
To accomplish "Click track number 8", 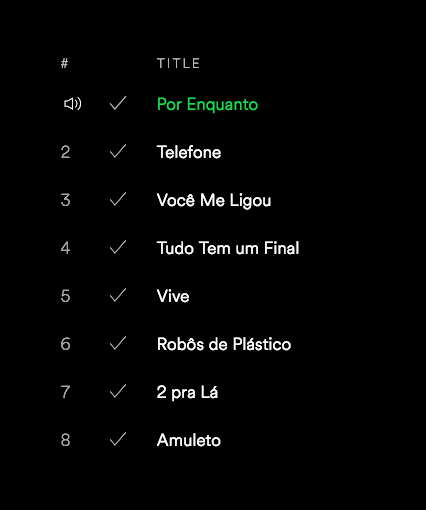I will tap(65, 440).
